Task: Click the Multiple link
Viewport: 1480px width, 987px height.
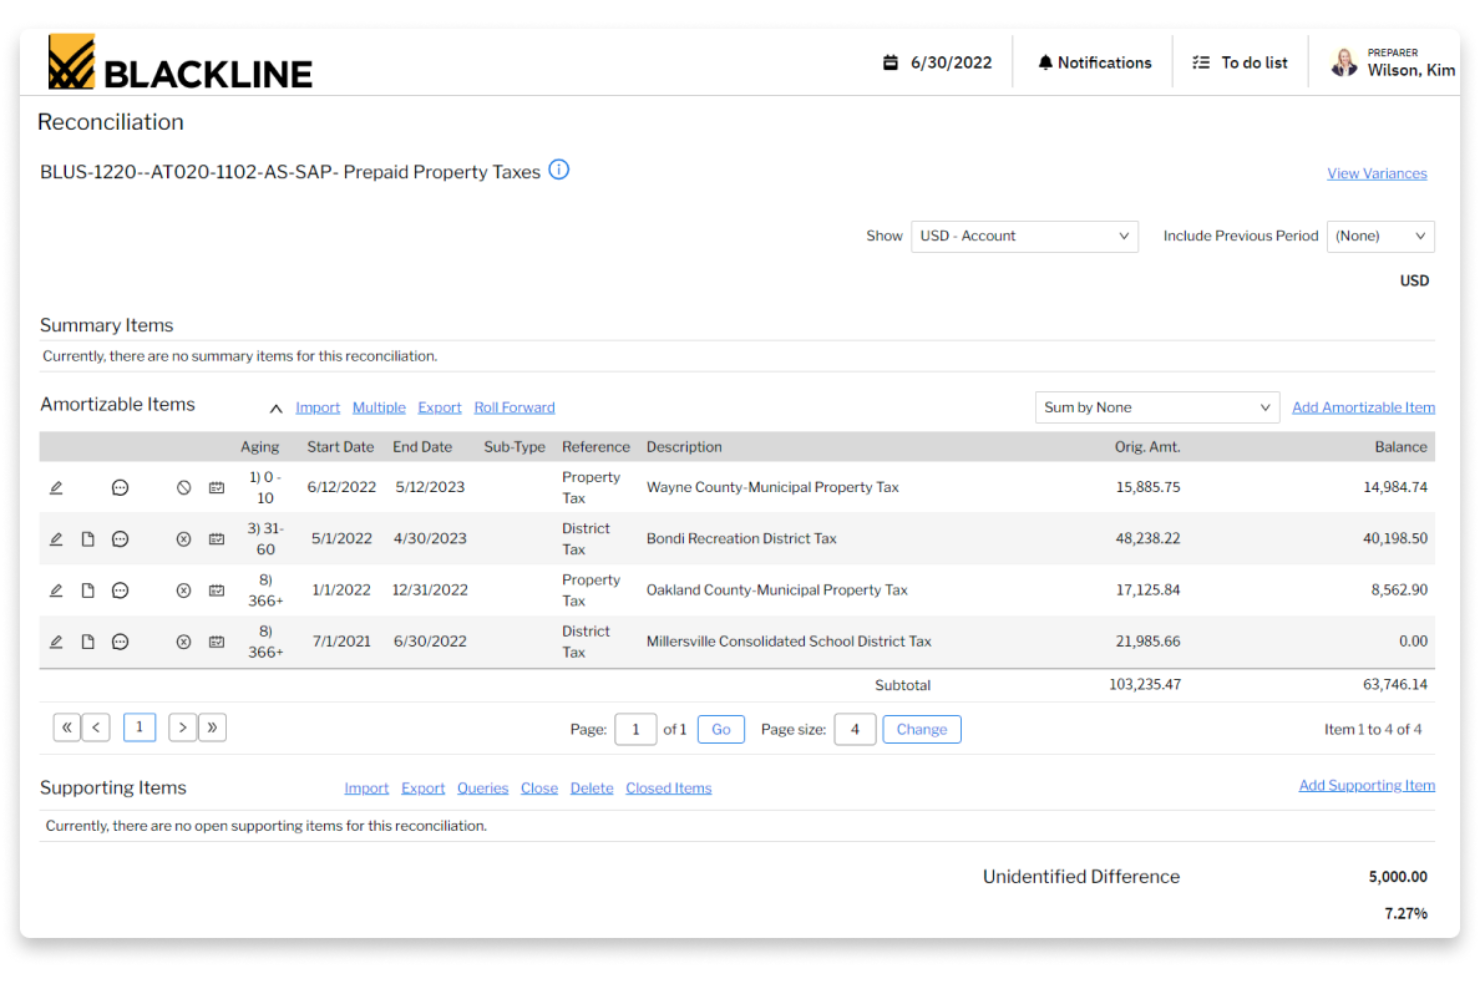Action: [x=379, y=407]
